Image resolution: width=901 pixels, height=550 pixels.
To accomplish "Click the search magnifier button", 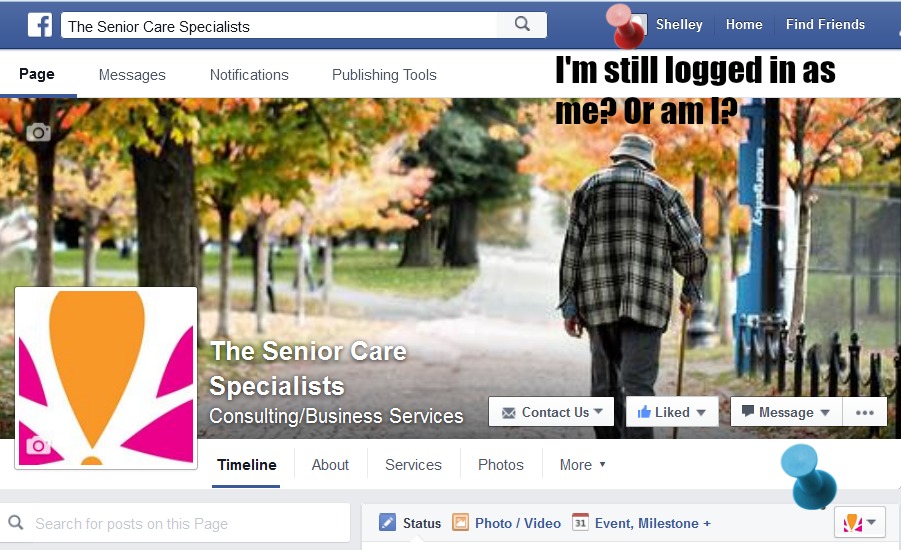I will (522, 24).
